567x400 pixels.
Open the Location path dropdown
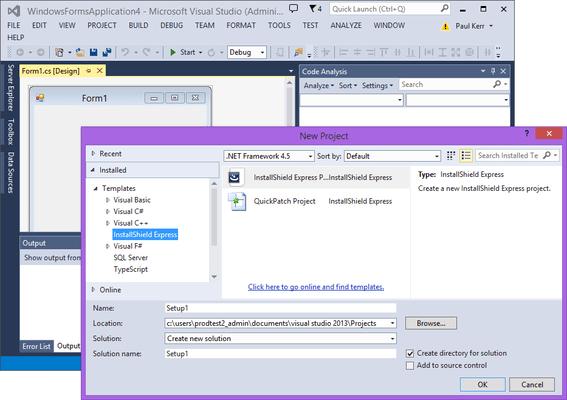point(392,323)
